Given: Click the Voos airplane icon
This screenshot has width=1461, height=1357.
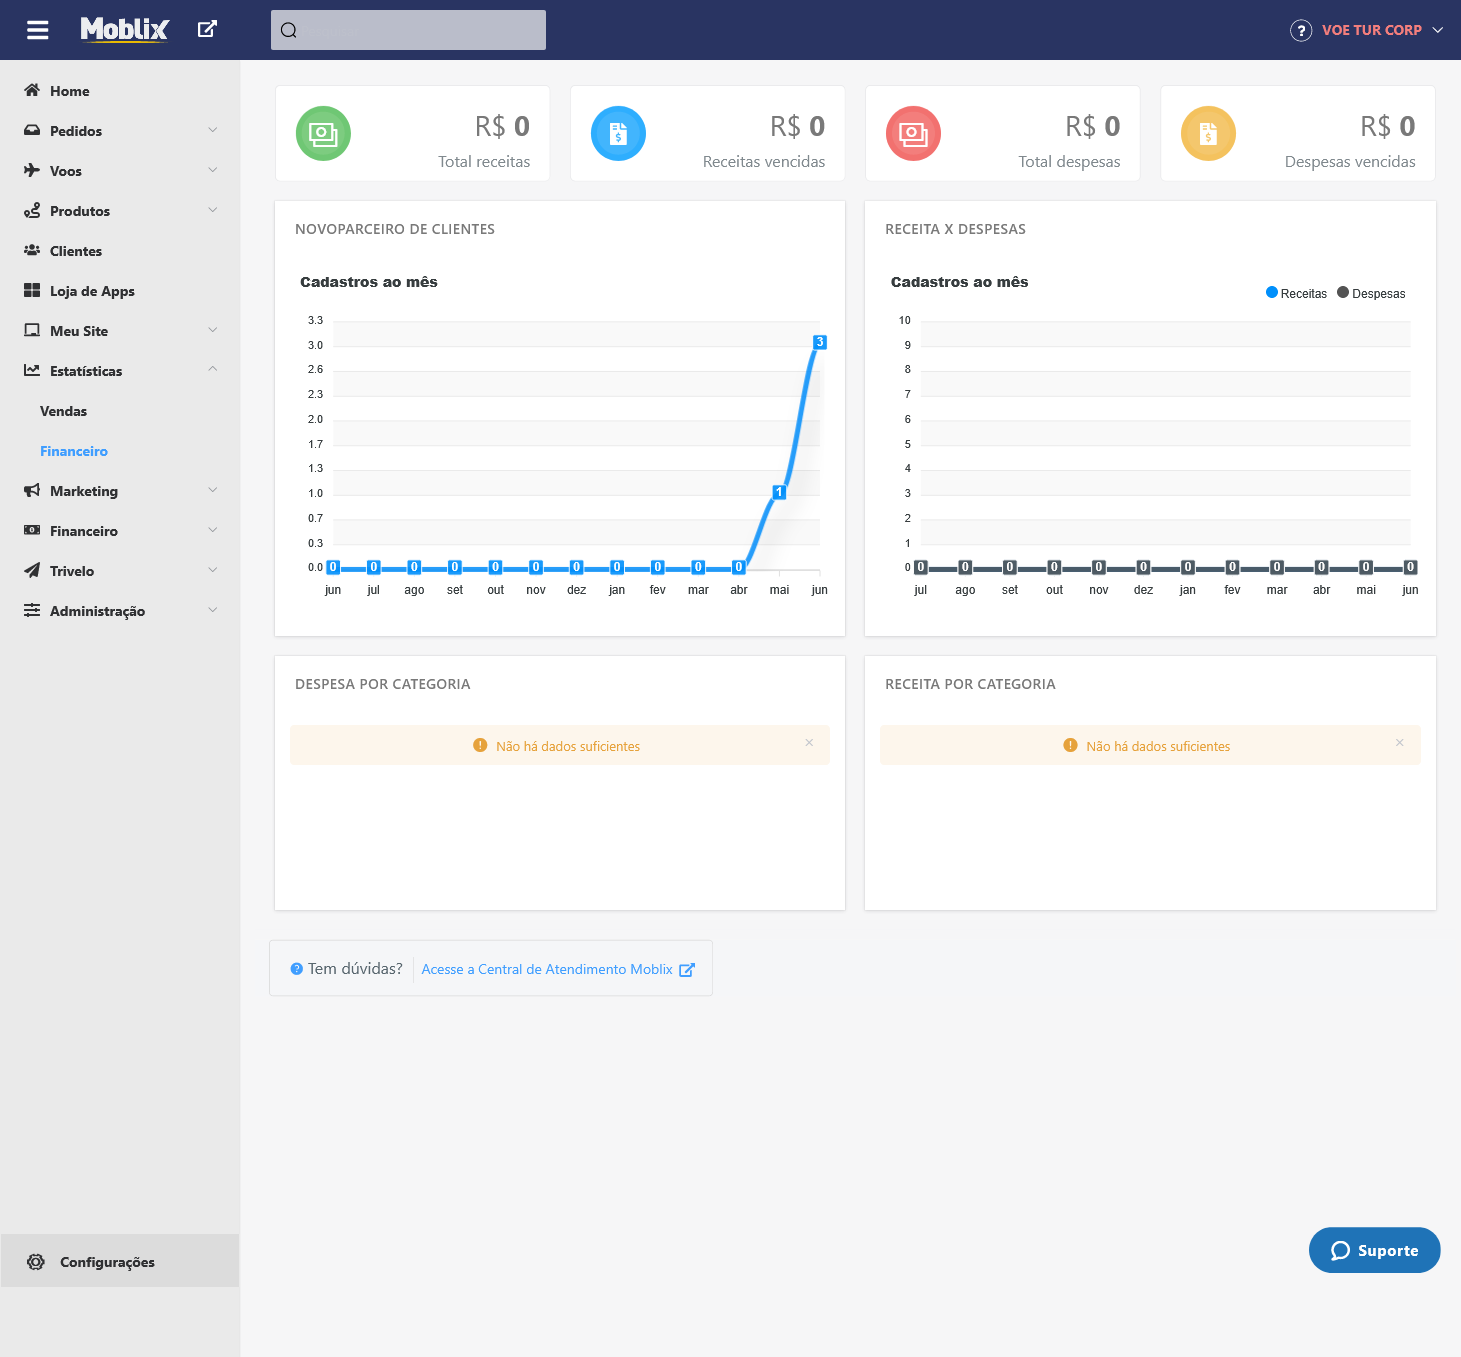Looking at the screenshot, I should 33,170.
